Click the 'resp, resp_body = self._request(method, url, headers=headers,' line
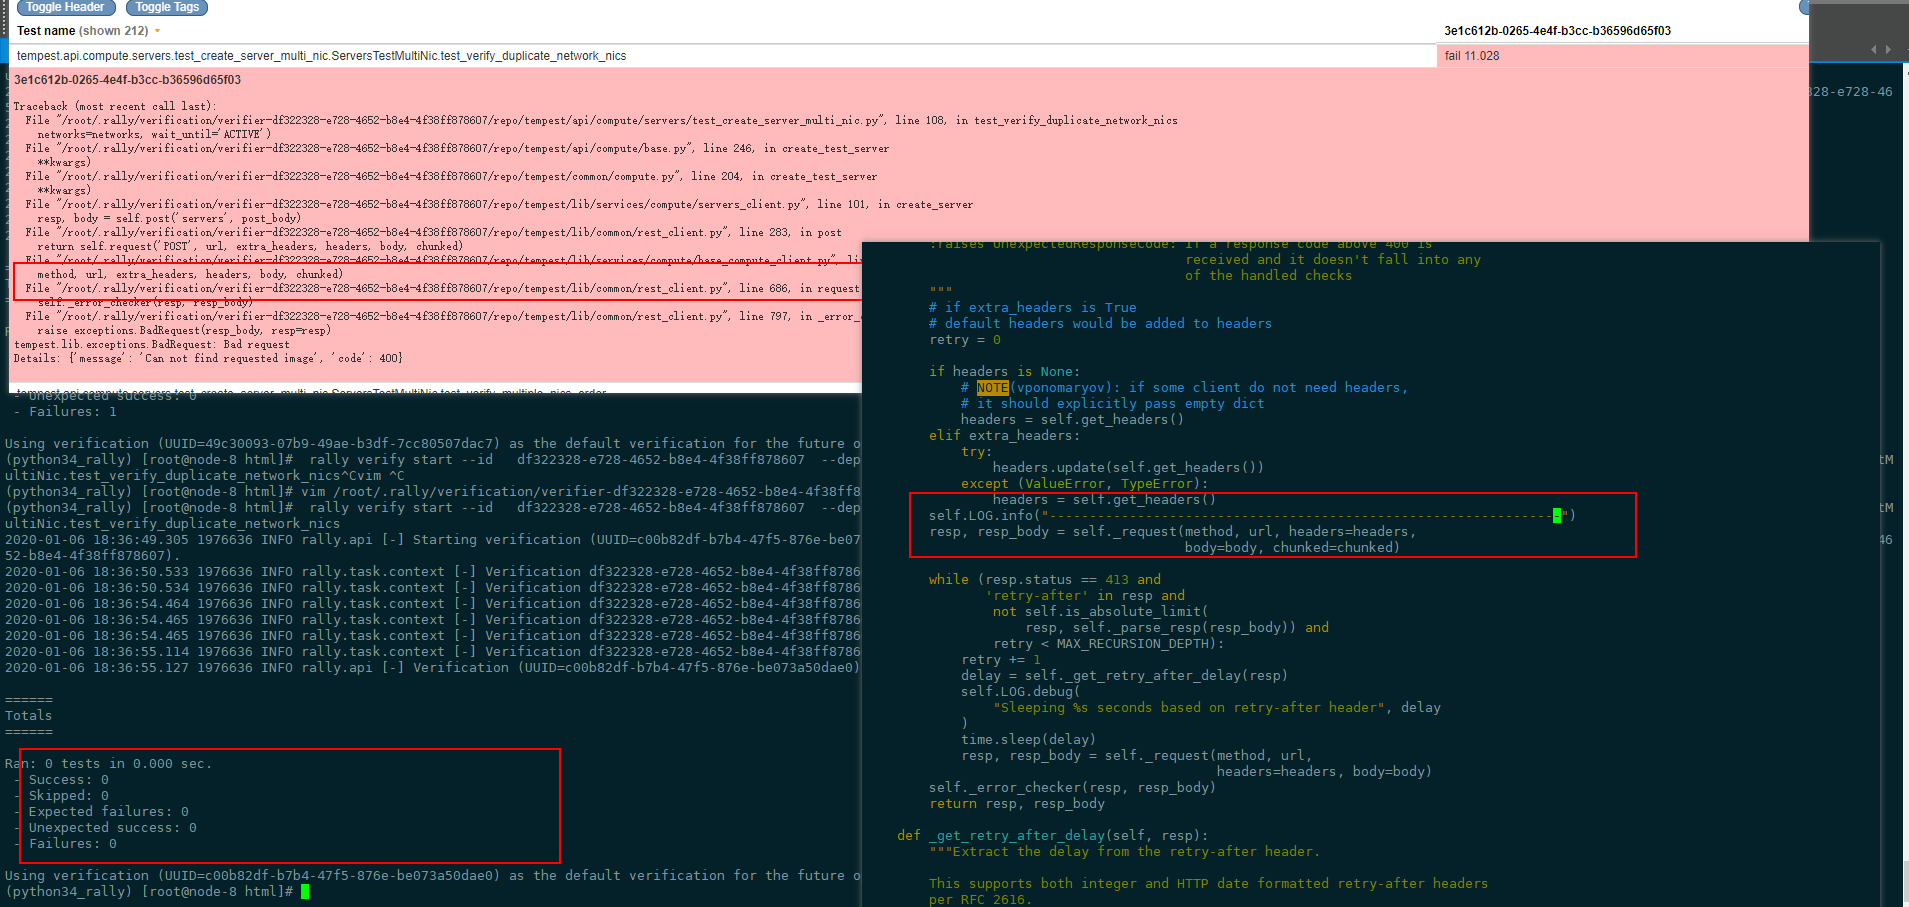Viewport: 1909px width, 907px height. point(1172,531)
